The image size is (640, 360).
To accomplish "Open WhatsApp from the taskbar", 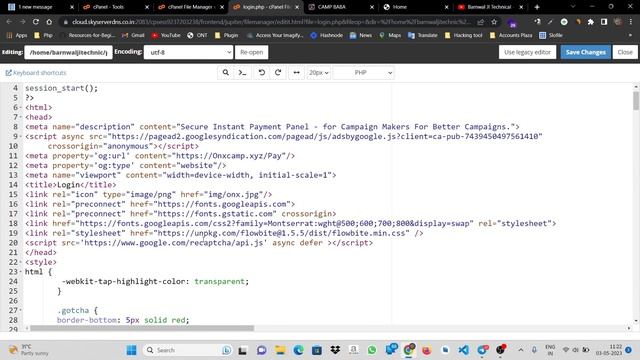I will pos(372,350).
